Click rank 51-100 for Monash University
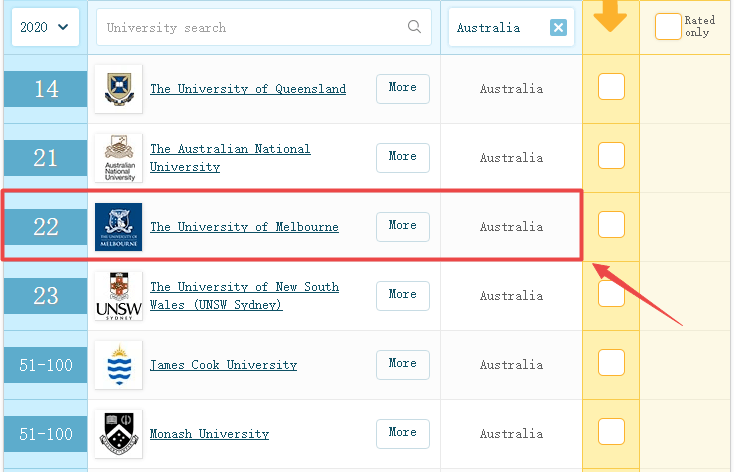Viewport: 734px width, 472px height. [45, 434]
